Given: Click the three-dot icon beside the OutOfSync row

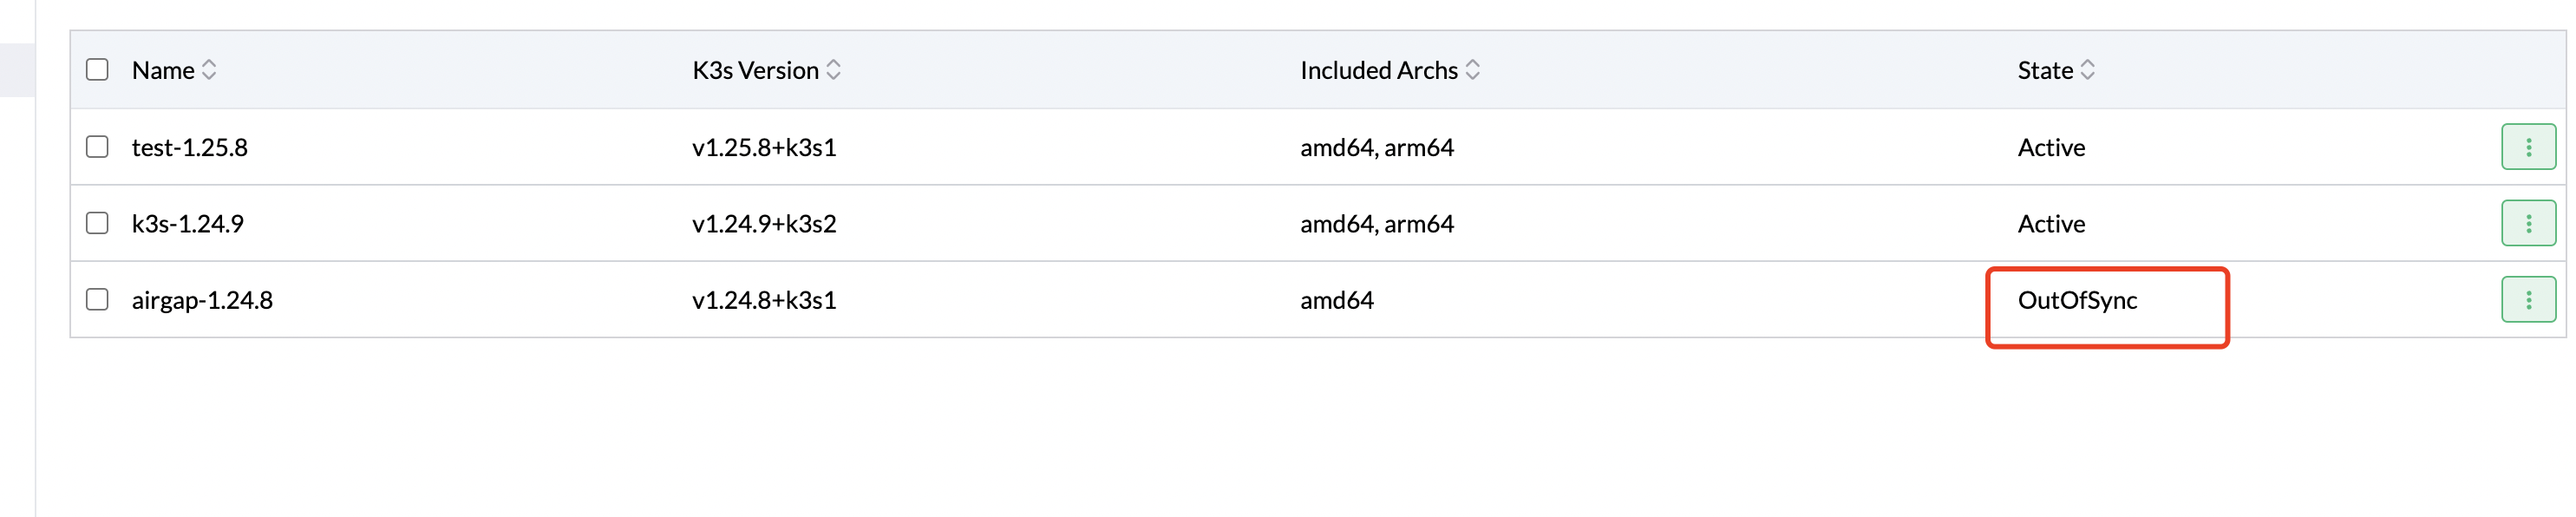Looking at the screenshot, I should pyautogui.click(x=2528, y=299).
